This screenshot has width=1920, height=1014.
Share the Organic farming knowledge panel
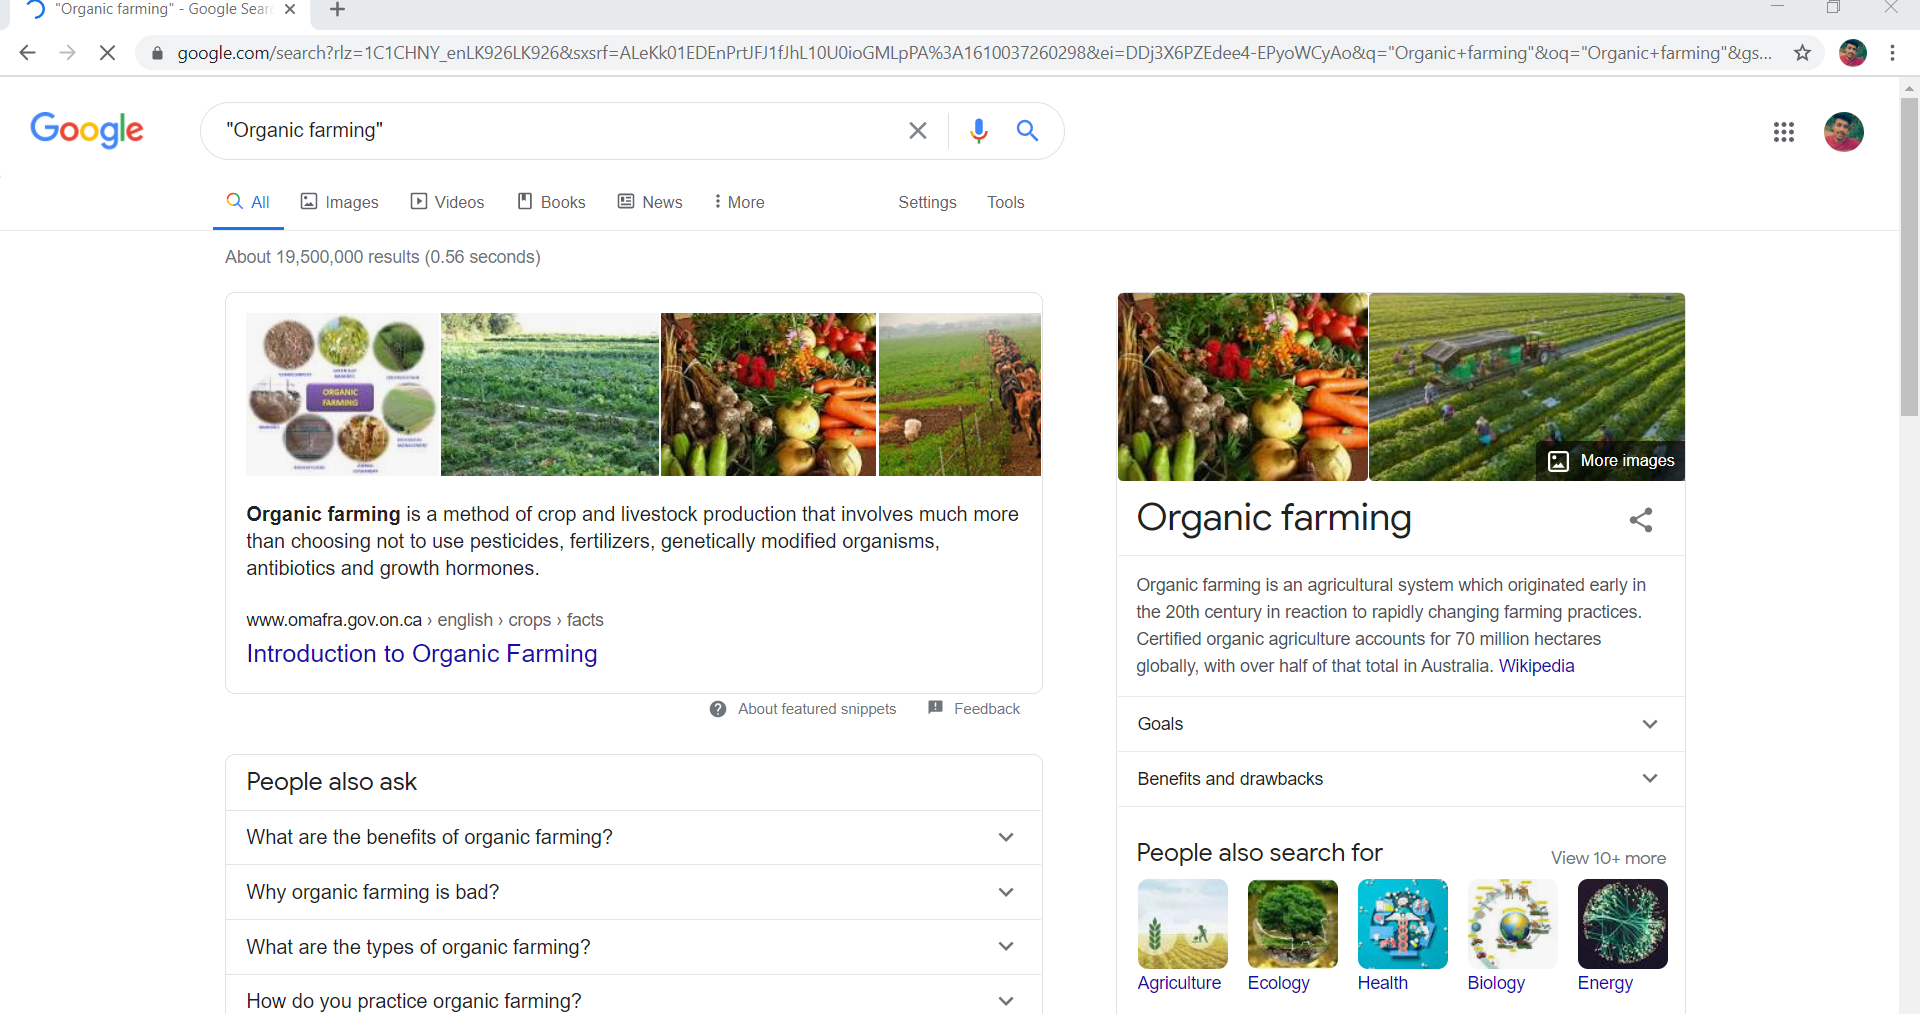tap(1641, 520)
